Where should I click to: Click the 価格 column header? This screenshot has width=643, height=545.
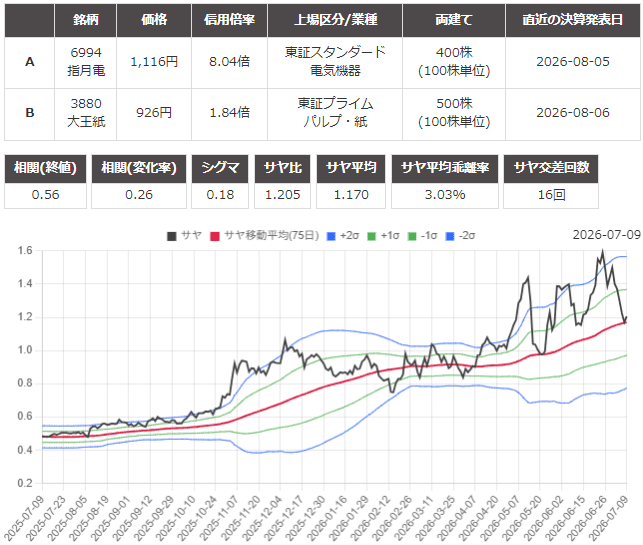pyautogui.click(x=154, y=20)
